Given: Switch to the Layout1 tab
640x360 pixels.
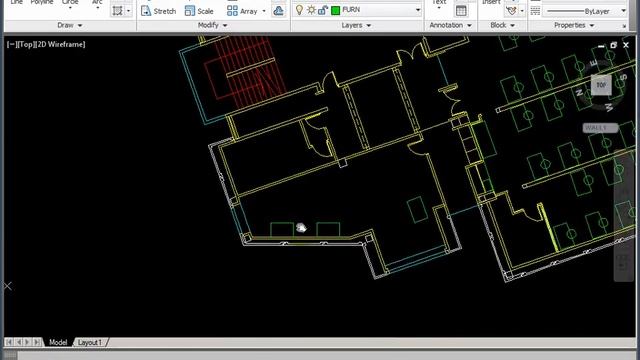Looking at the screenshot, I should [x=89, y=342].
